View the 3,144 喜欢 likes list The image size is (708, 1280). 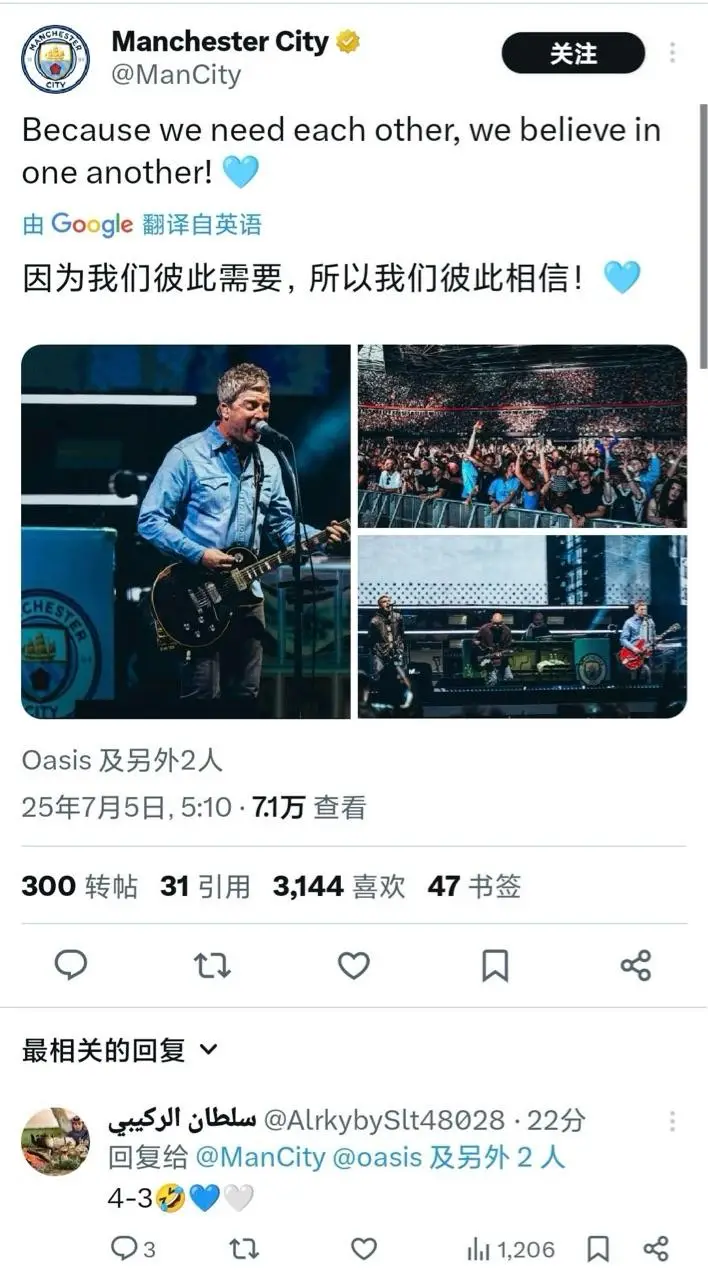pyautogui.click(x=339, y=886)
